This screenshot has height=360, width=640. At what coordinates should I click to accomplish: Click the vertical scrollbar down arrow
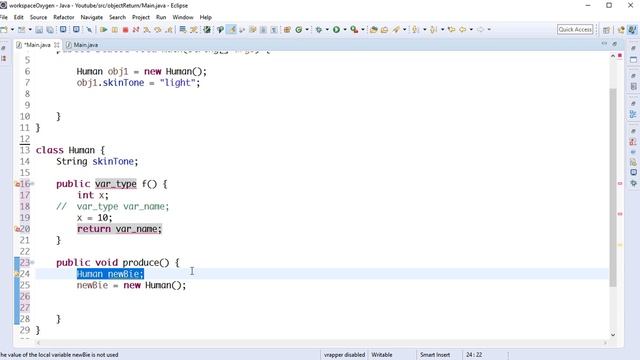pyautogui.click(x=613, y=335)
